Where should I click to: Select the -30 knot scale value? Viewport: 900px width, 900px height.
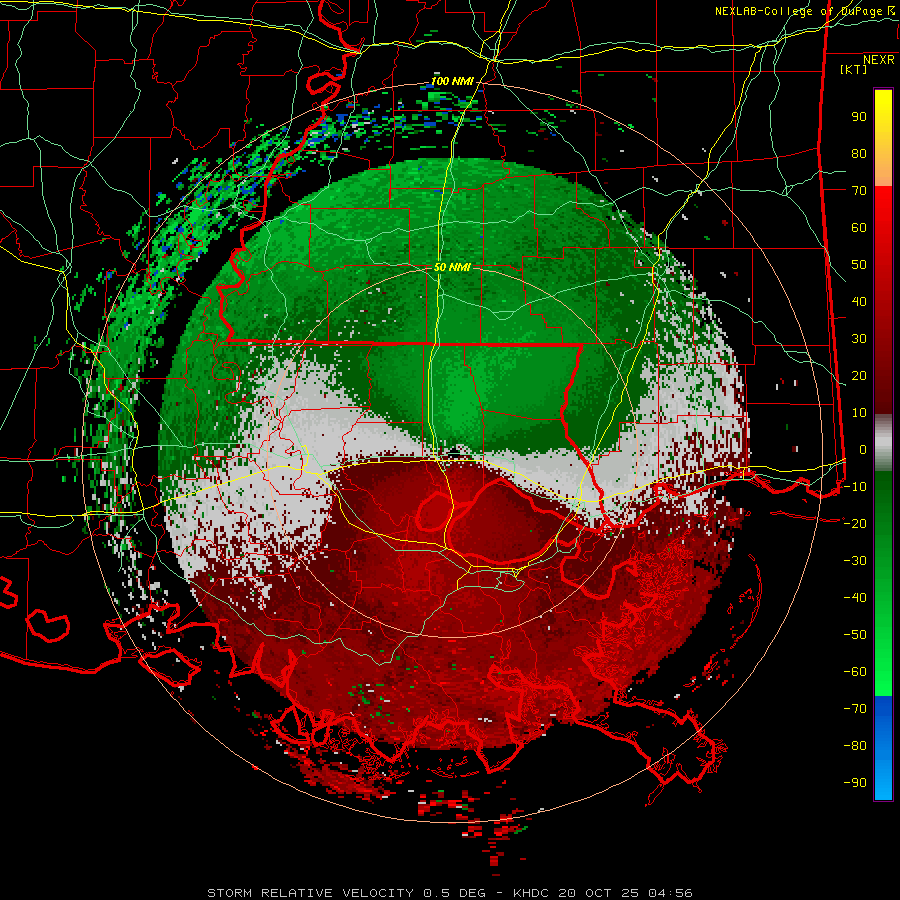(855, 561)
